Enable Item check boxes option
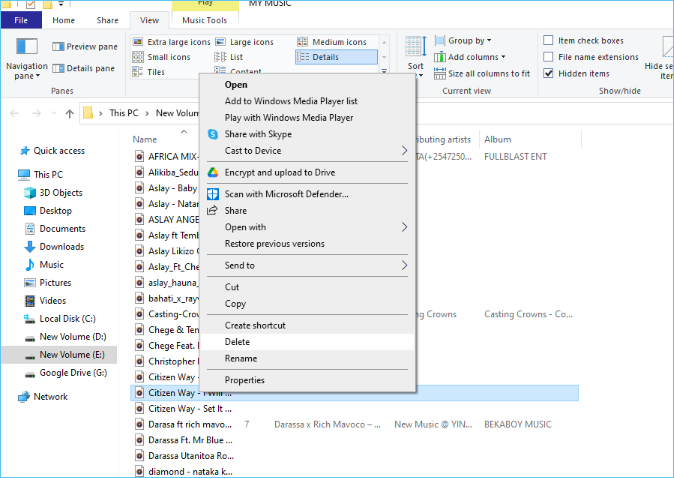 [x=548, y=41]
